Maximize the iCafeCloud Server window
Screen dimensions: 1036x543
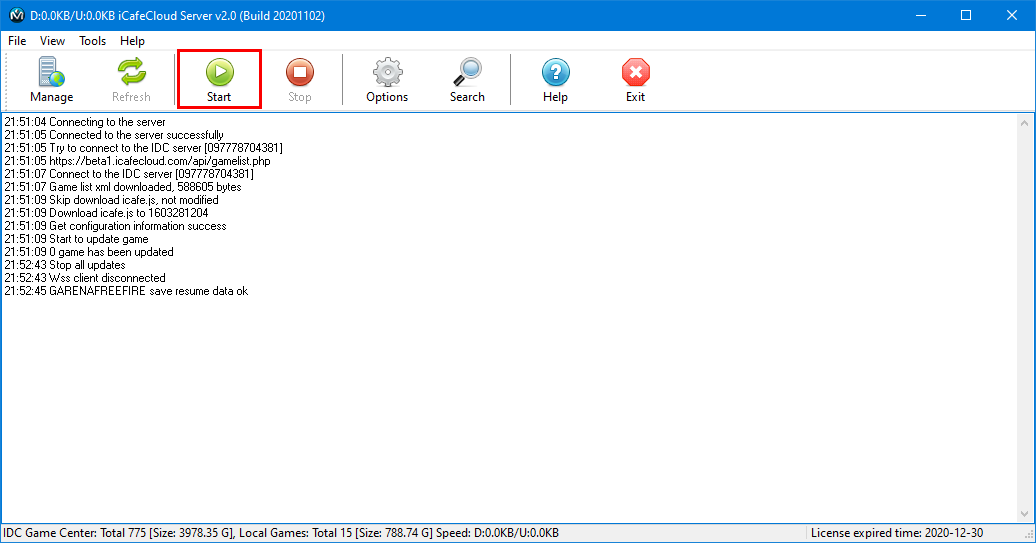coord(966,15)
